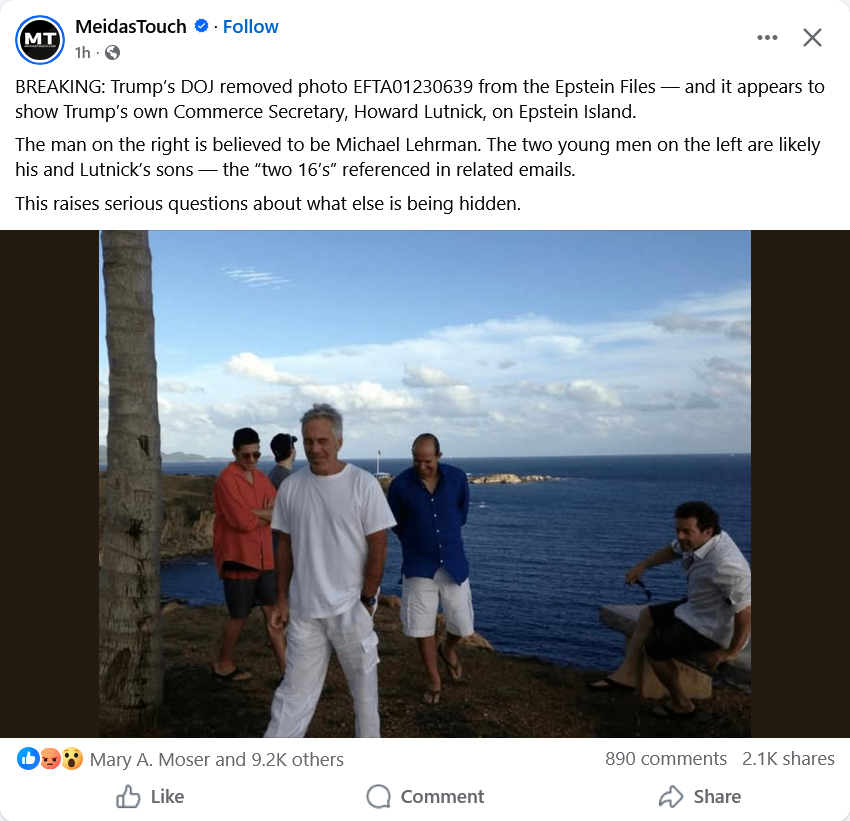Click the 1h post timestamp
850x821 pixels.
pyautogui.click(x=82, y=52)
